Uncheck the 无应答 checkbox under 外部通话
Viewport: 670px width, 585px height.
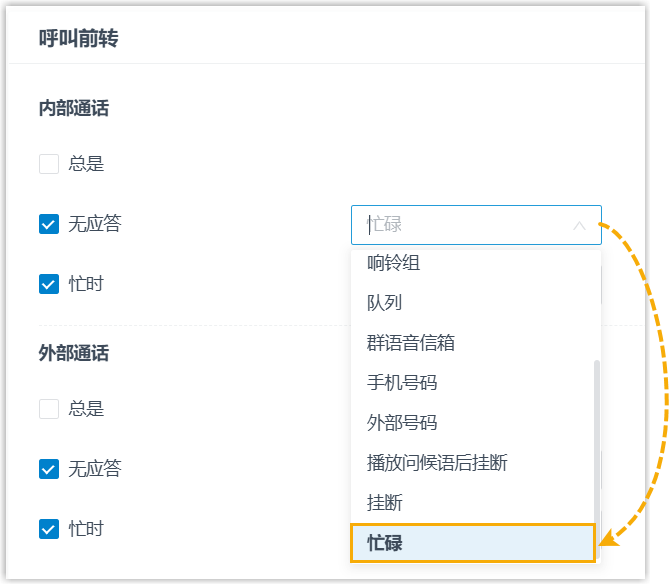[x=49, y=469]
